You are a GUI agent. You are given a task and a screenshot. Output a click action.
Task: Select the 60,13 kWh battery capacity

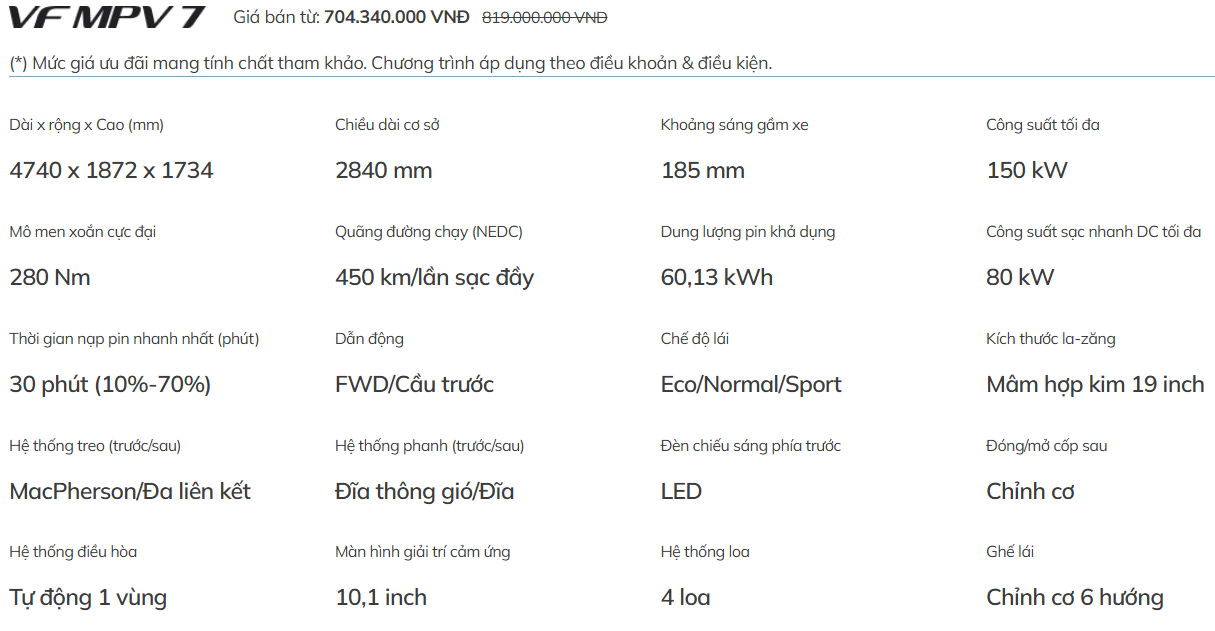click(x=717, y=277)
